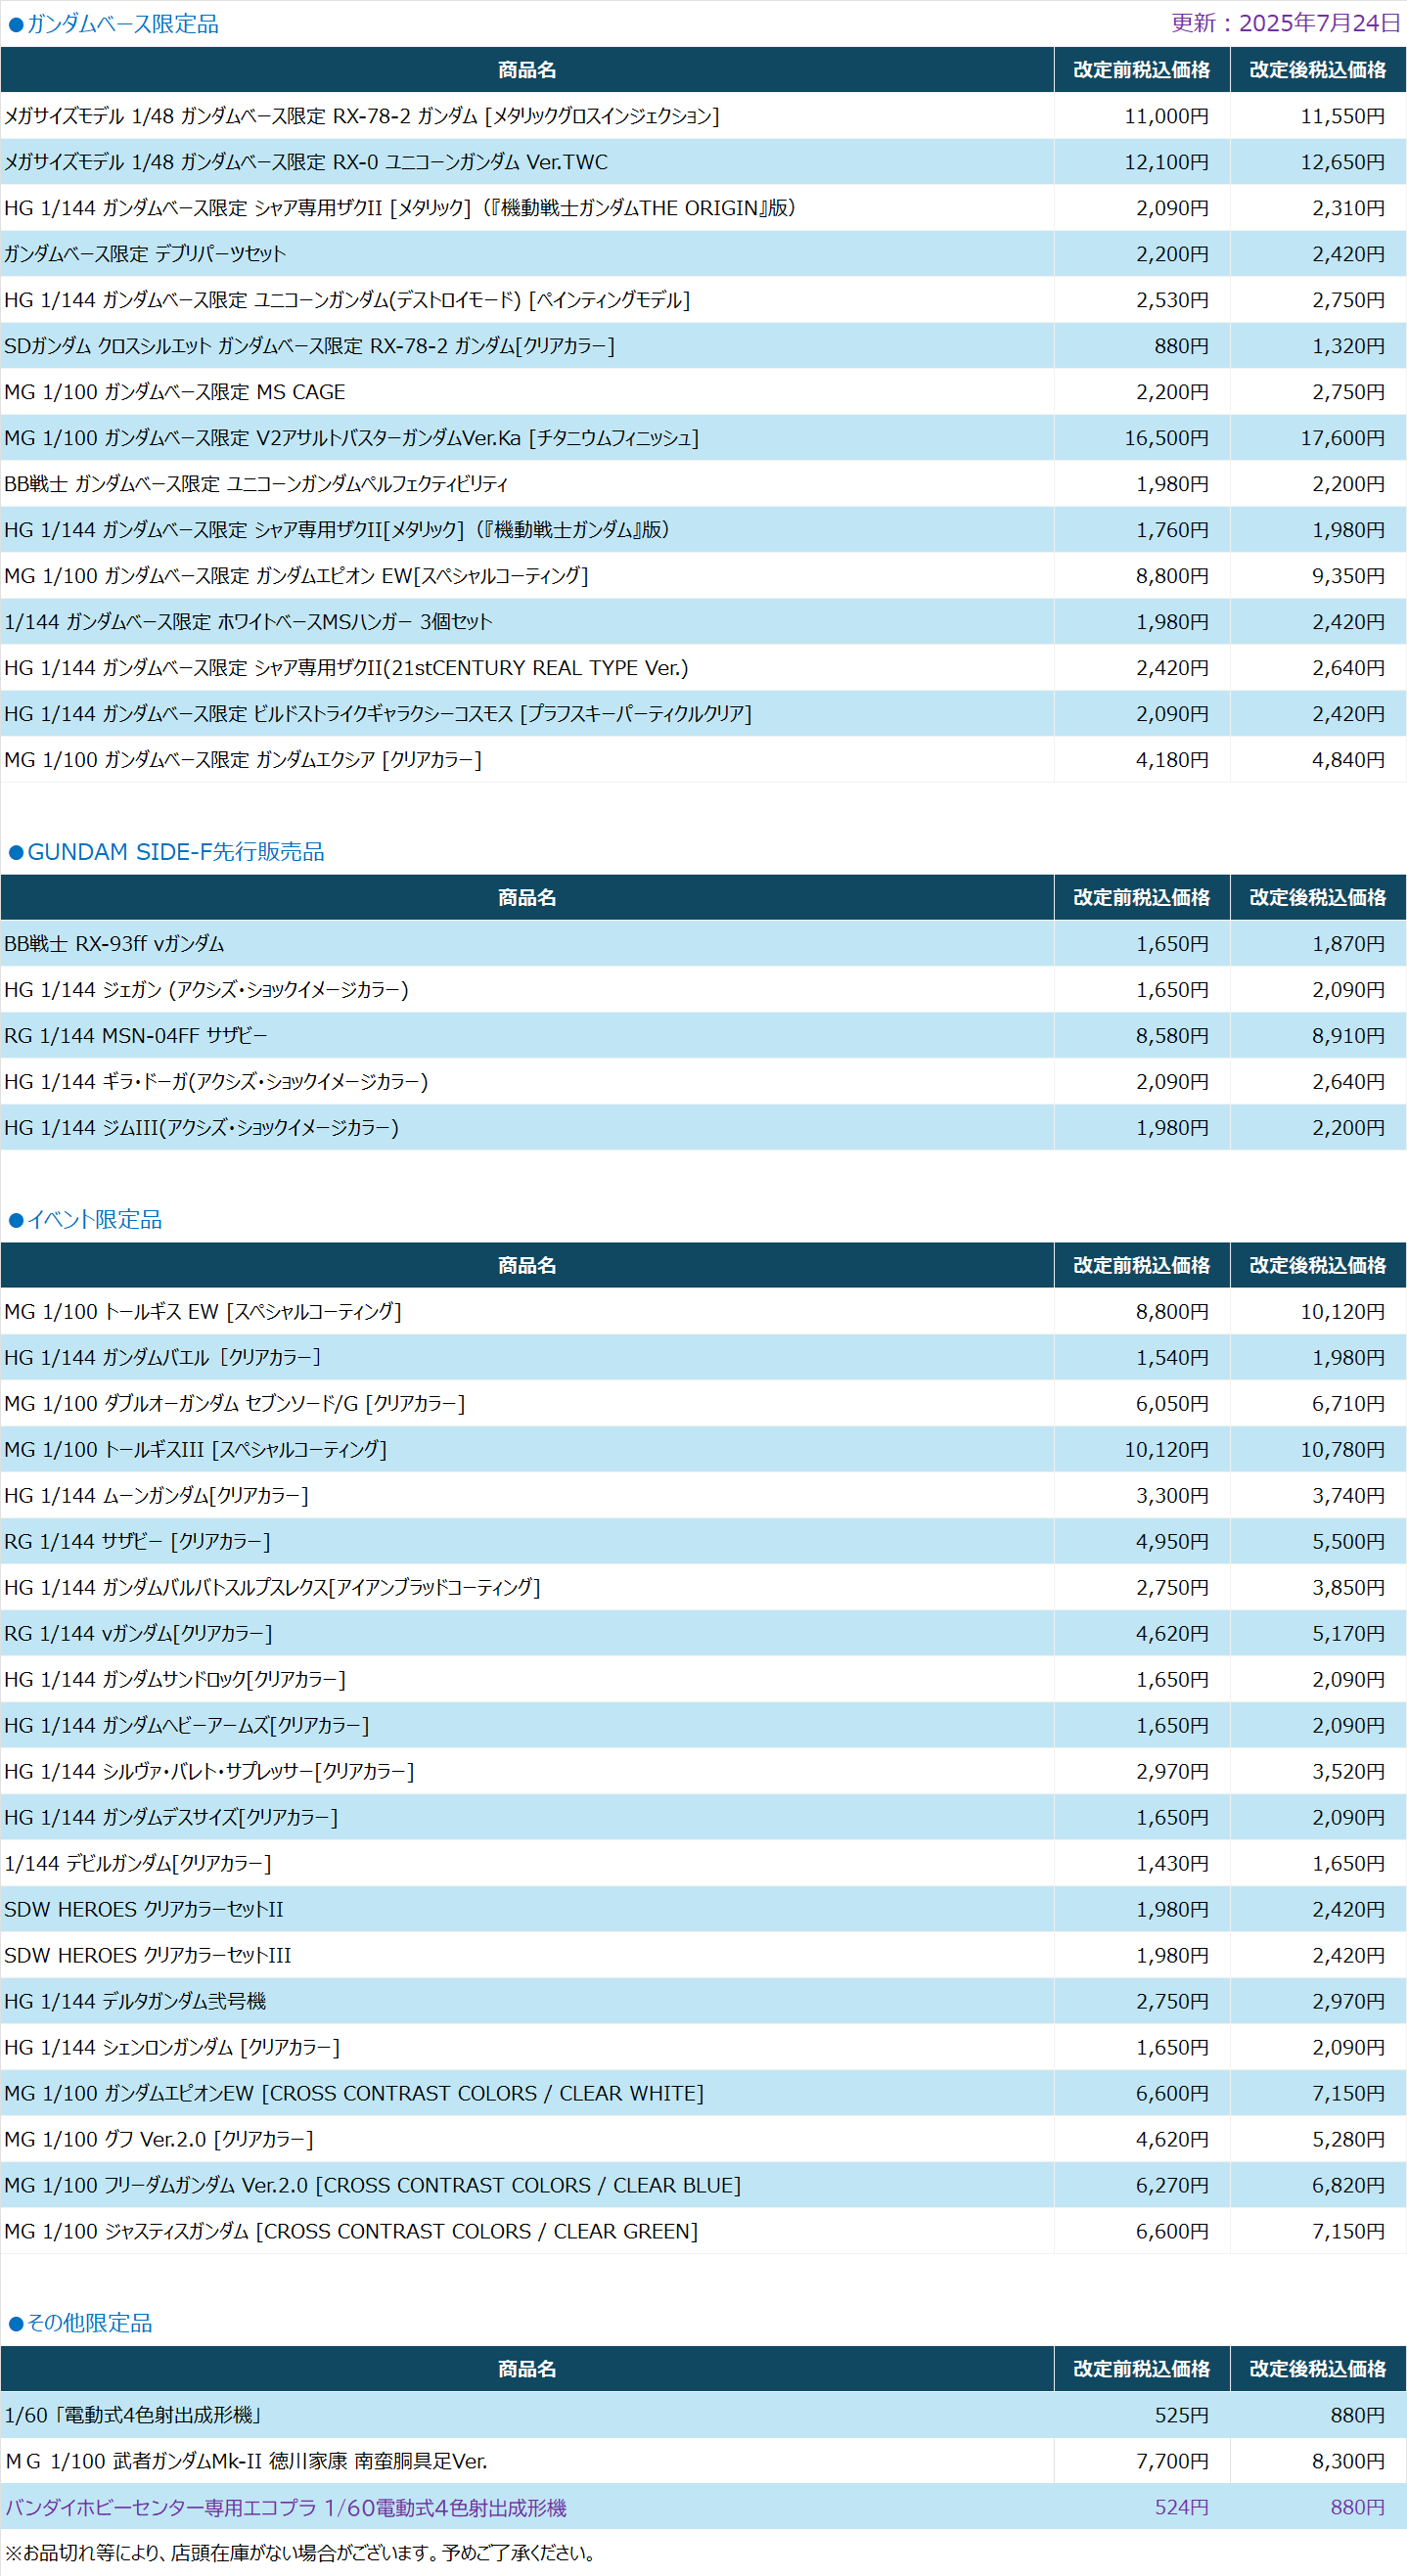The height and width of the screenshot is (2576, 1407).
Task: Click 2,090円 revised price of HG ジェガン
Action: (1348, 990)
